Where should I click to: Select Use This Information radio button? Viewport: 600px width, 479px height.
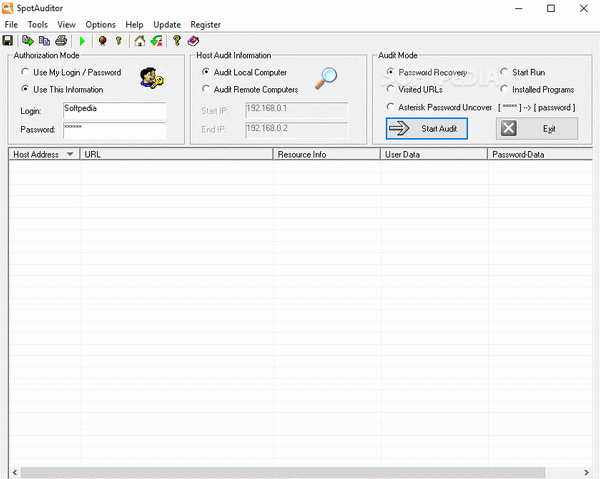click(x=25, y=89)
